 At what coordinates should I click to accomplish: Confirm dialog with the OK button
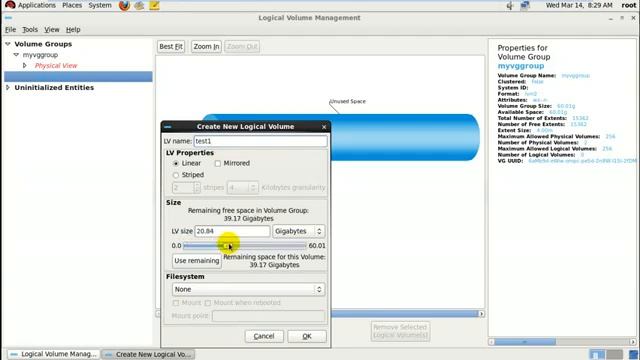pyautogui.click(x=307, y=336)
